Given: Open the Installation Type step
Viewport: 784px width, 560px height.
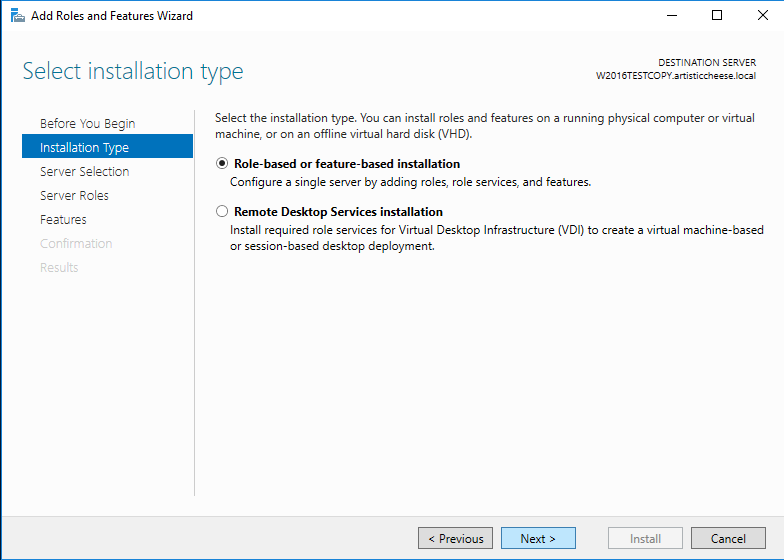Looking at the screenshot, I should pyautogui.click(x=84, y=148).
